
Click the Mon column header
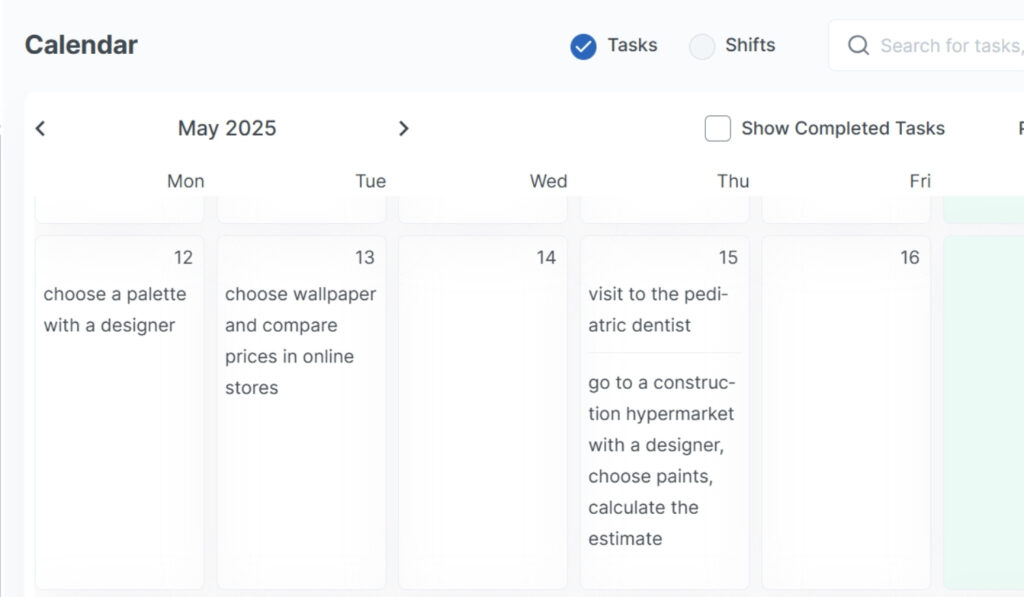pos(185,181)
